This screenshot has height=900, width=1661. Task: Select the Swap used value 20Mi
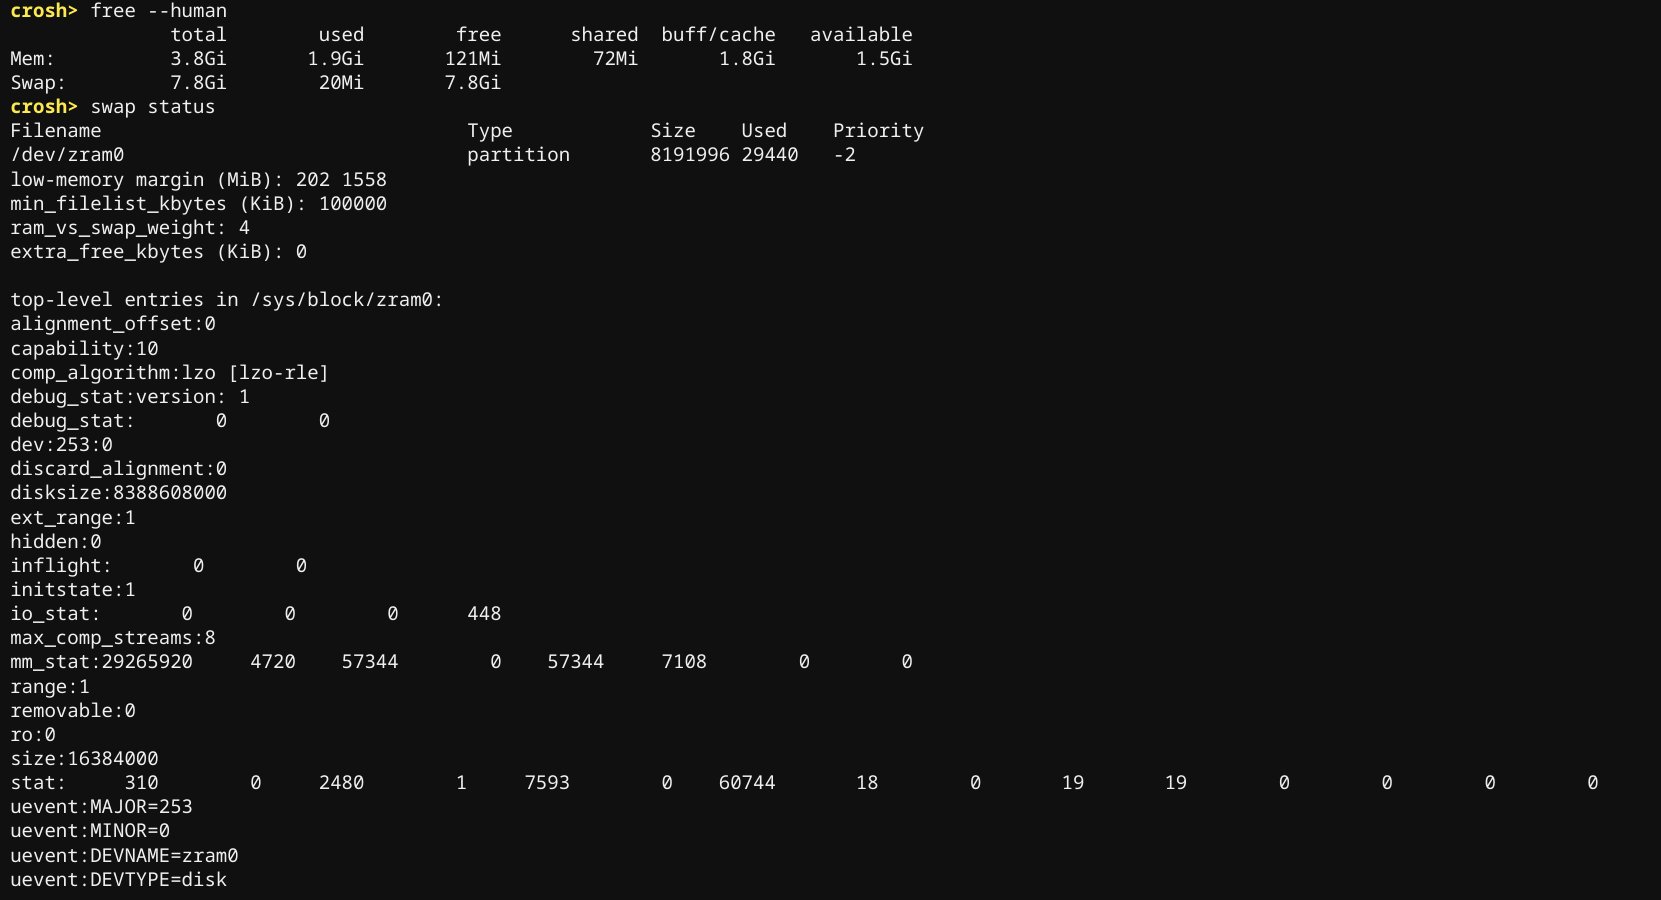(x=341, y=83)
